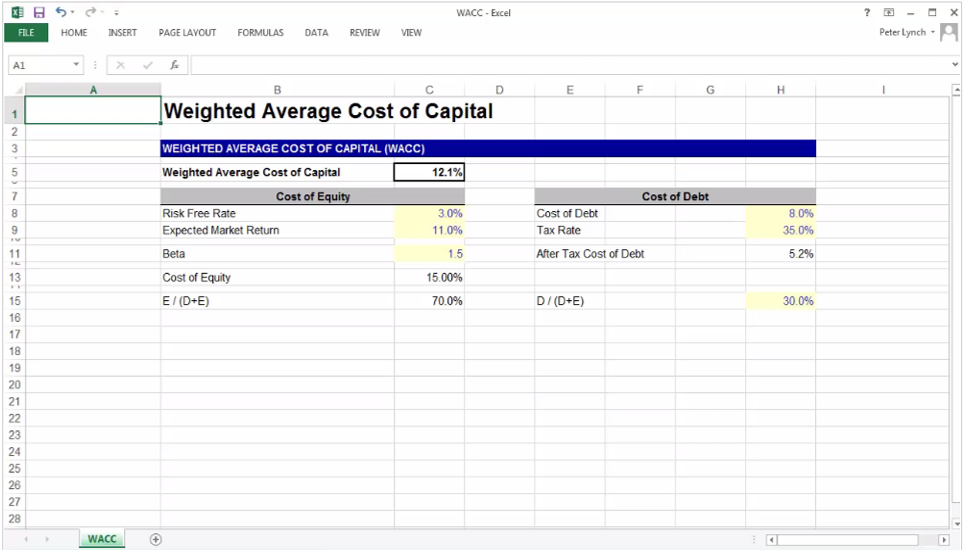Expand the Name Box dropdown arrow

pyautogui.click(x=76, y=64)
